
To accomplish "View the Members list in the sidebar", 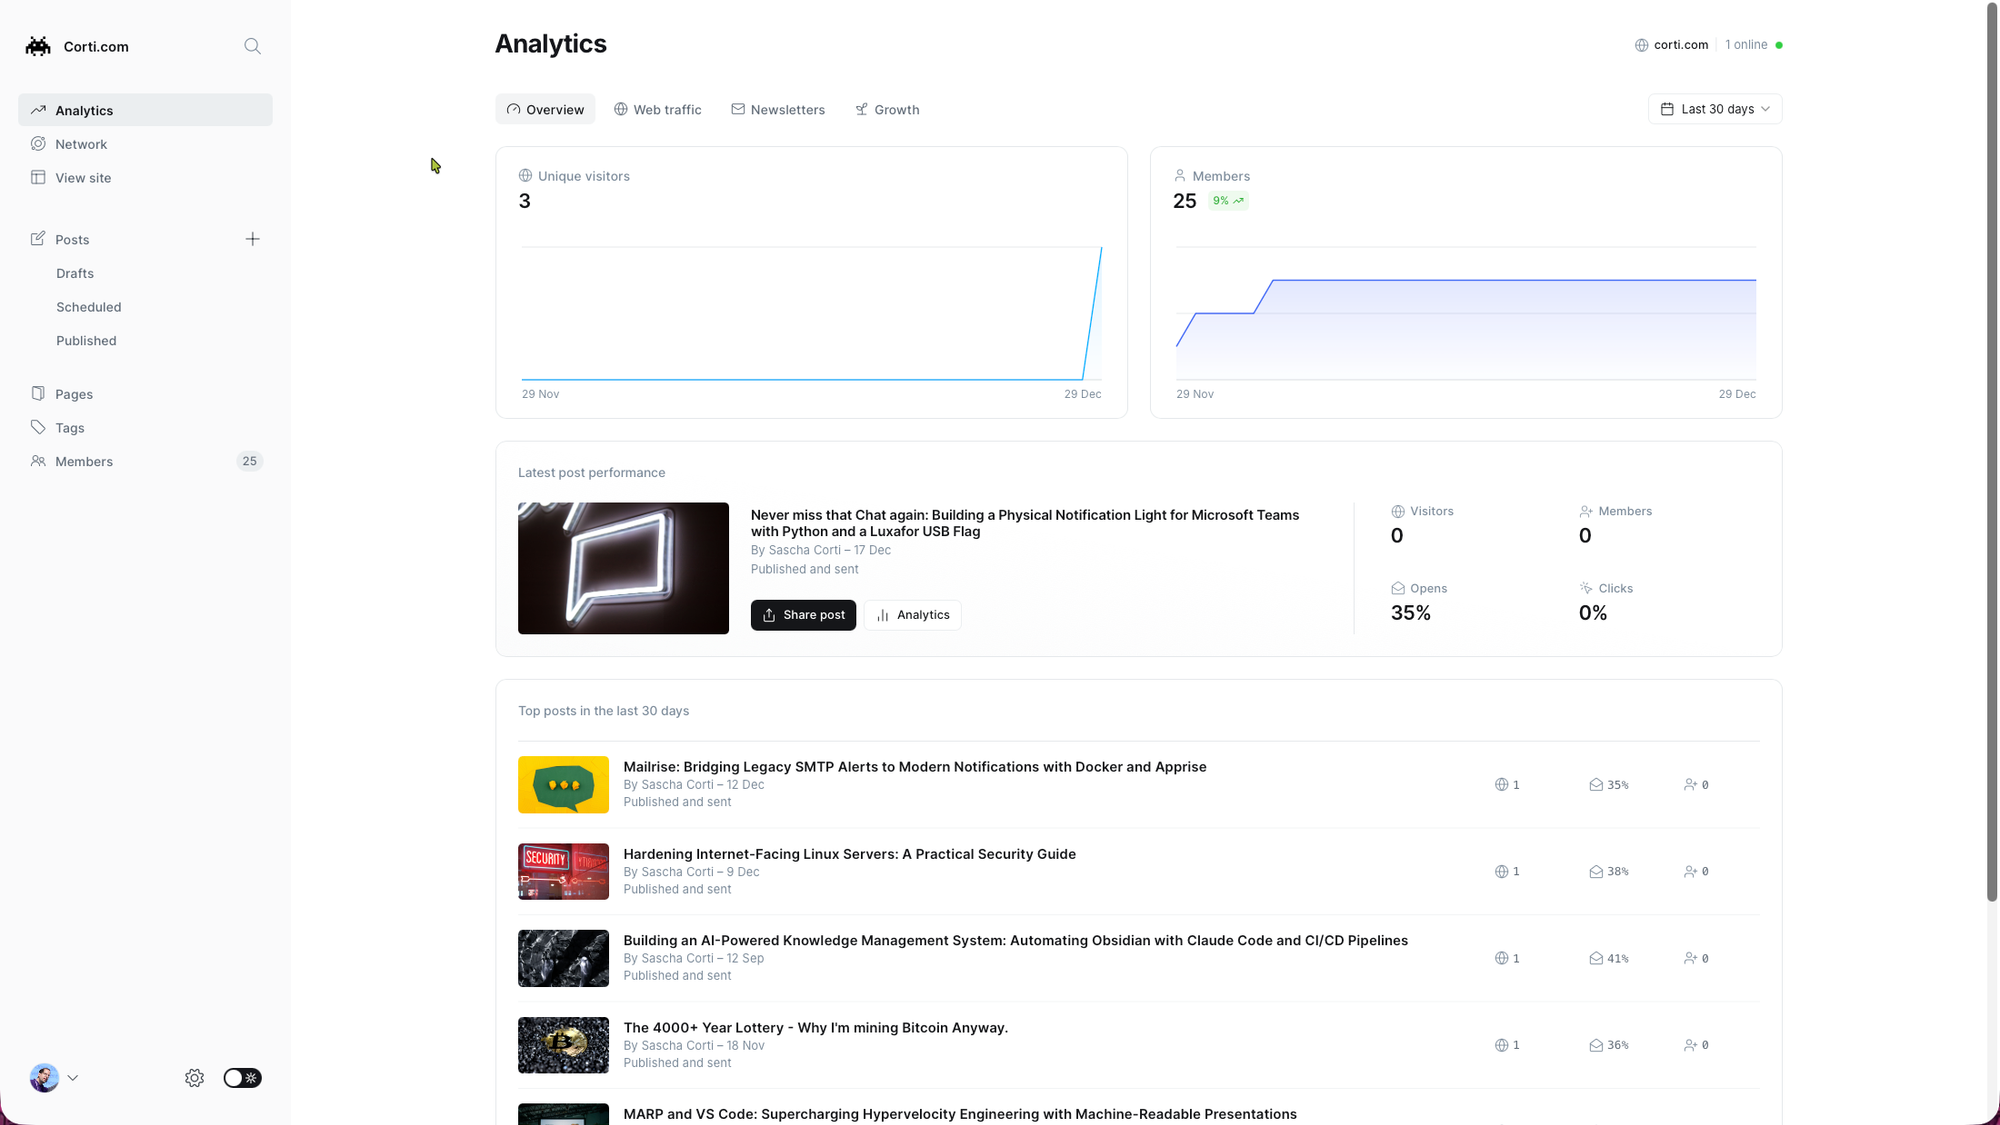I will (x=84, y=461).
